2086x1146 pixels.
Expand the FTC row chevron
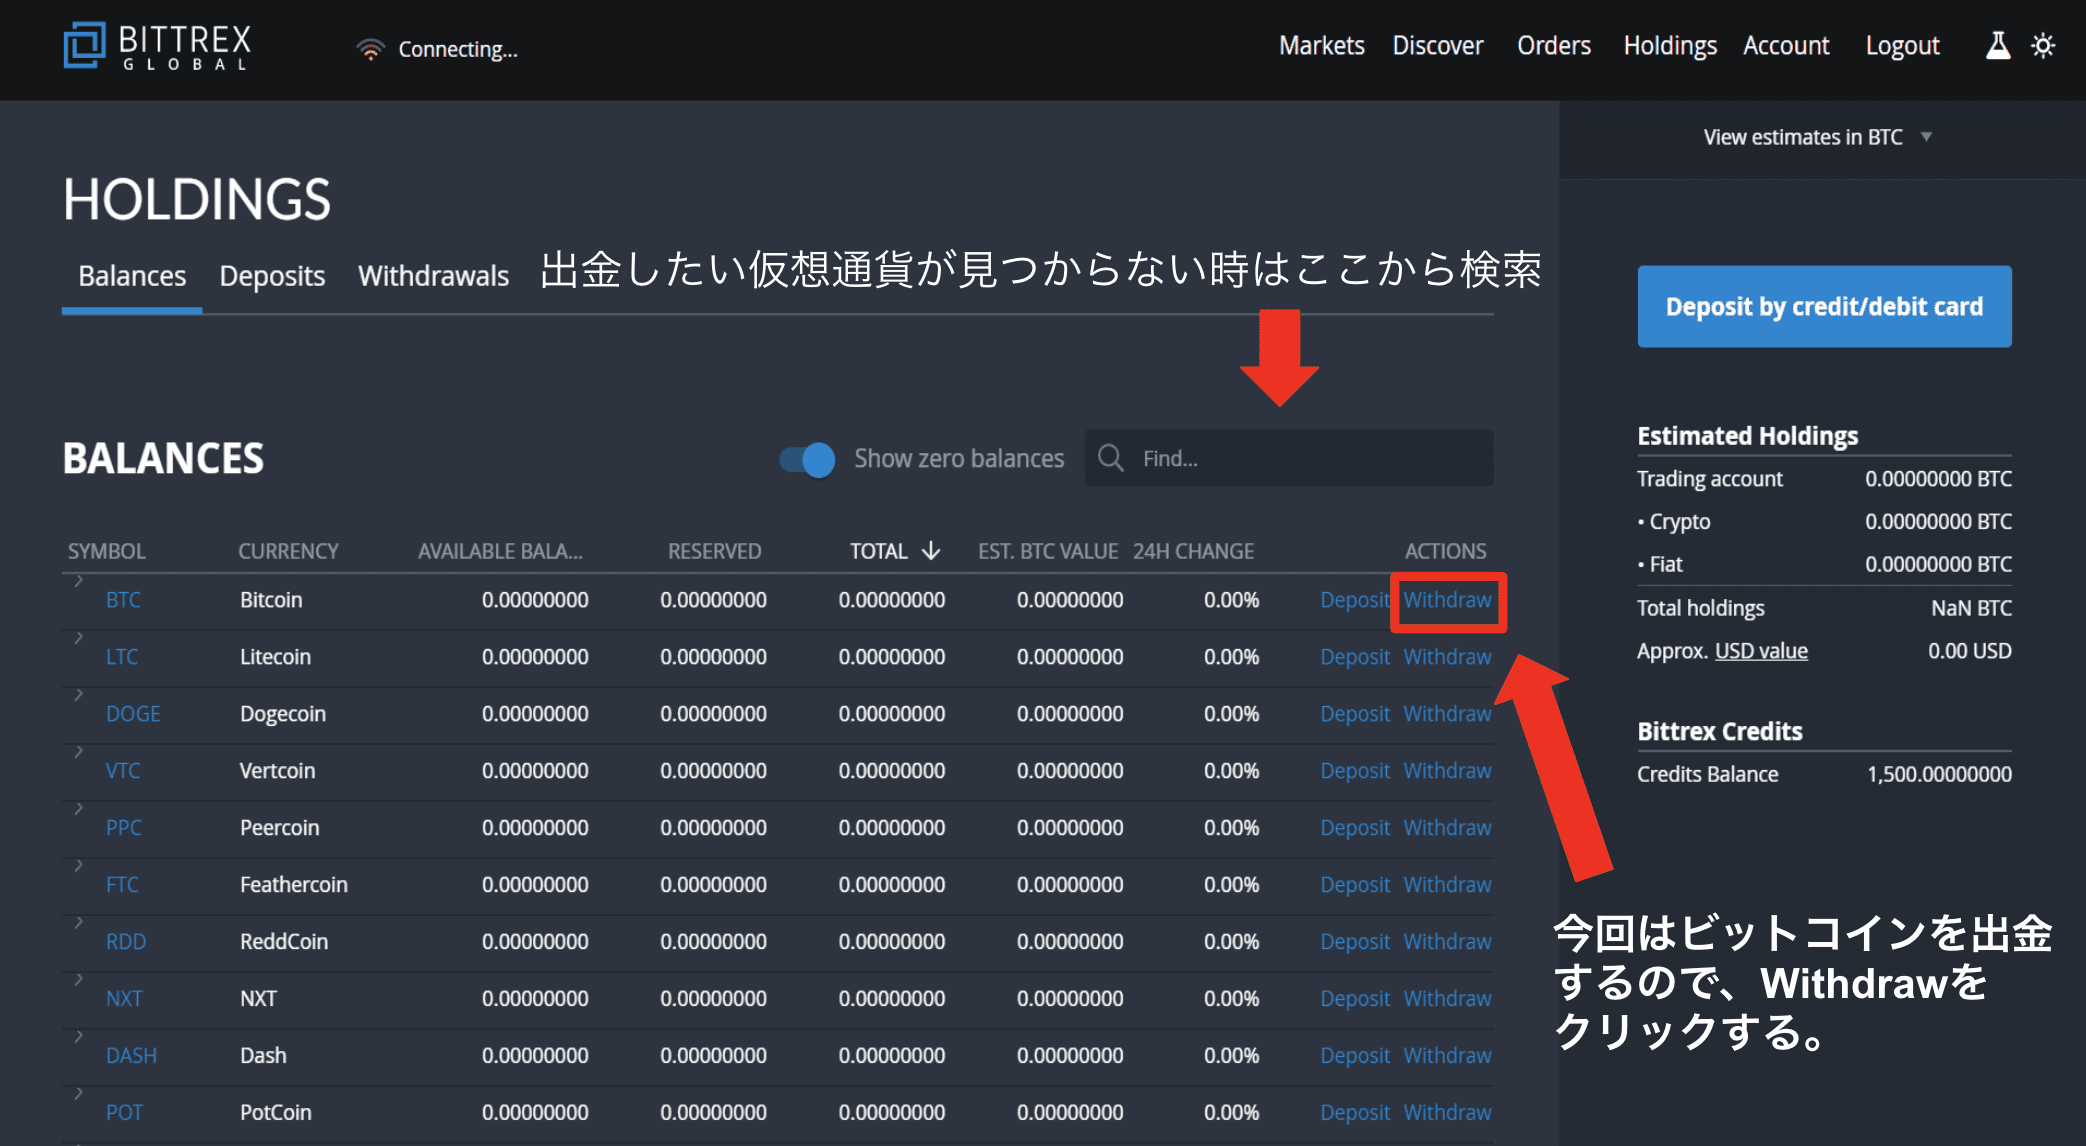(78, 866)
